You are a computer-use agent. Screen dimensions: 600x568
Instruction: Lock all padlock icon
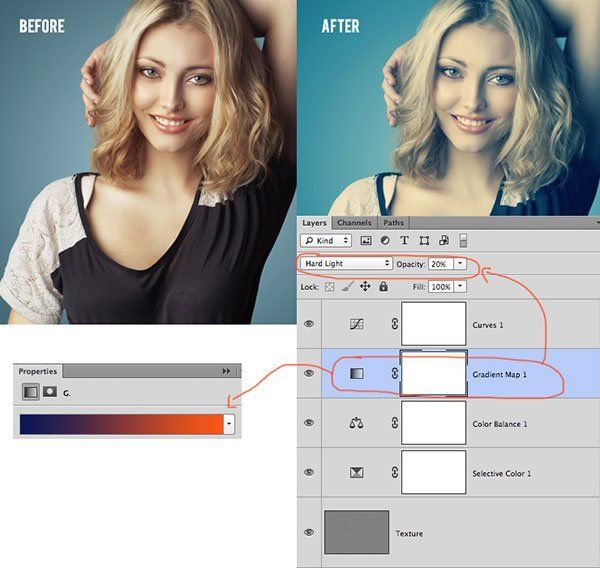point(383,286)
